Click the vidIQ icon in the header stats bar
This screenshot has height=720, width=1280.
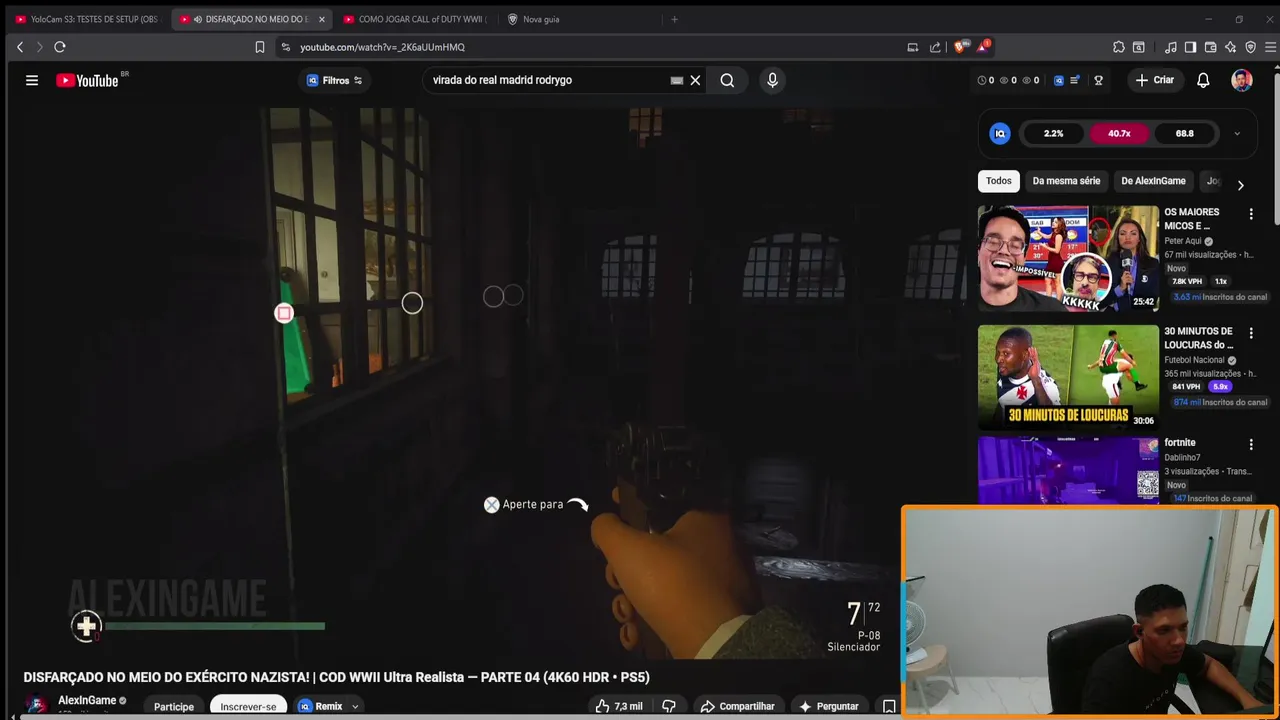coord(1059,80)
